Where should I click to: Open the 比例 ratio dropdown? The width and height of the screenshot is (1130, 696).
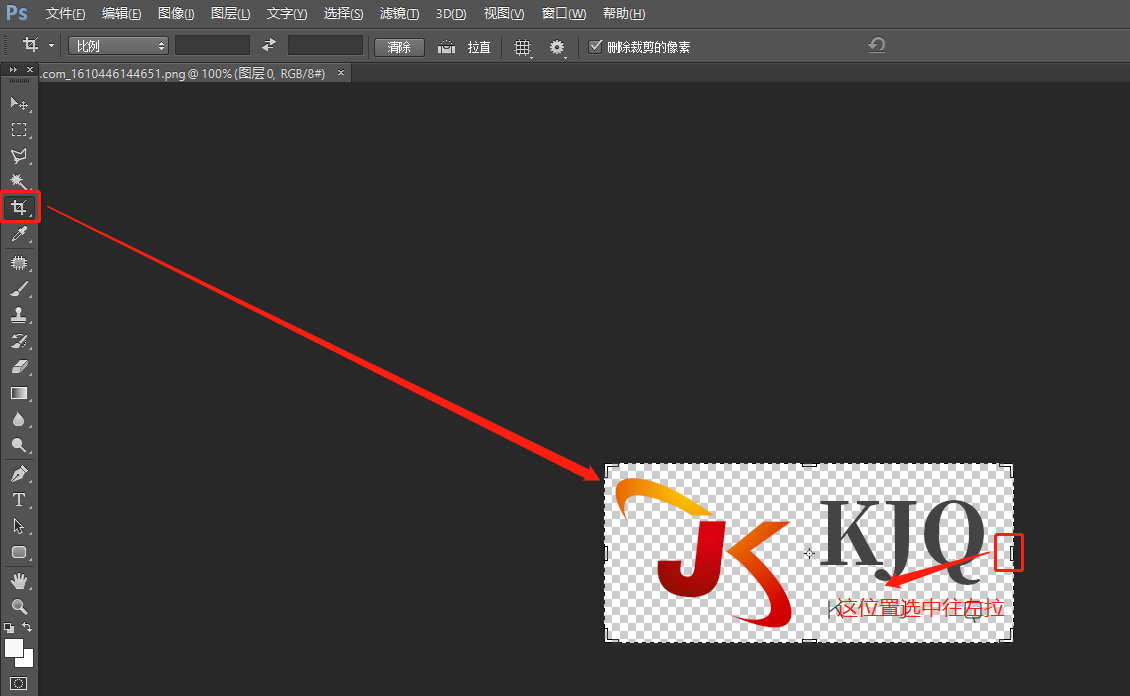[118, 46]
